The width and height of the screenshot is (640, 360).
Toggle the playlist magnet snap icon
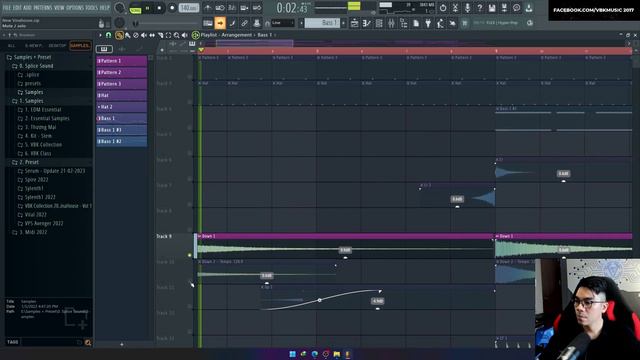(x=109, y=36)
